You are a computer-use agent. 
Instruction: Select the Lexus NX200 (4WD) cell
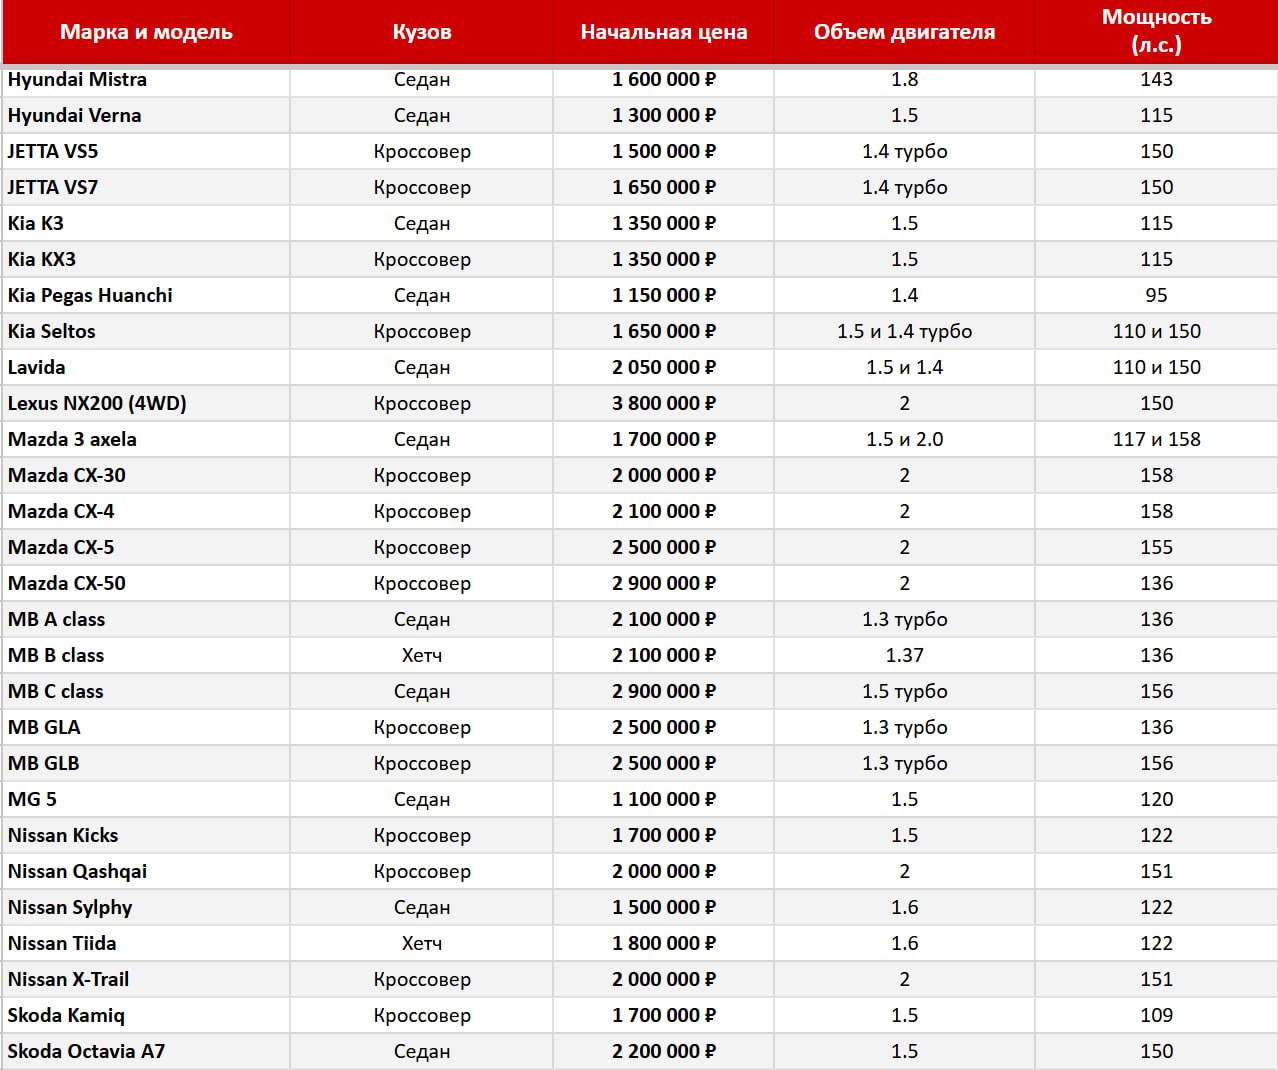click(x=97, y=404)
